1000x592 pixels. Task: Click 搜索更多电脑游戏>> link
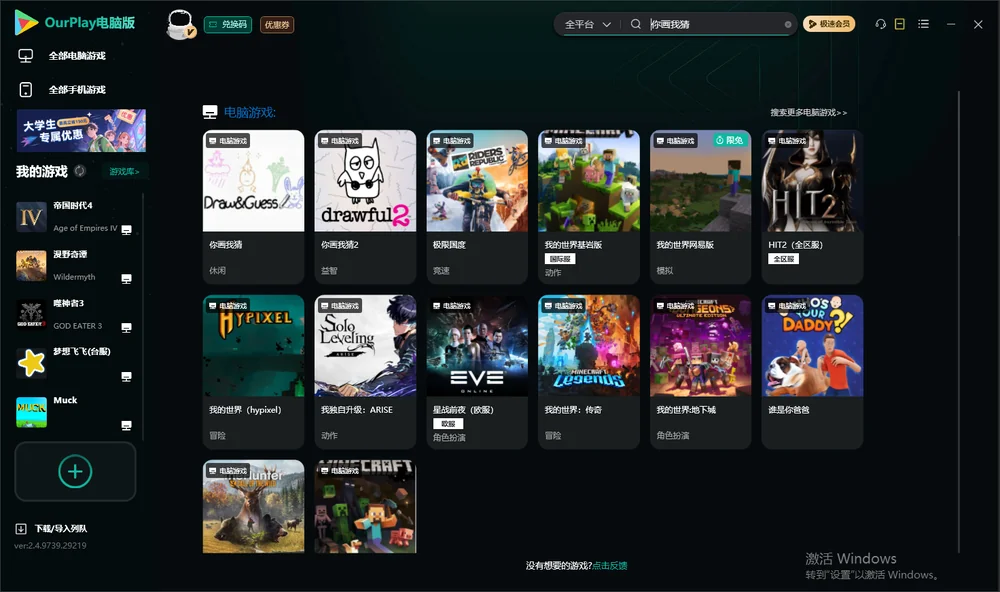809,113
